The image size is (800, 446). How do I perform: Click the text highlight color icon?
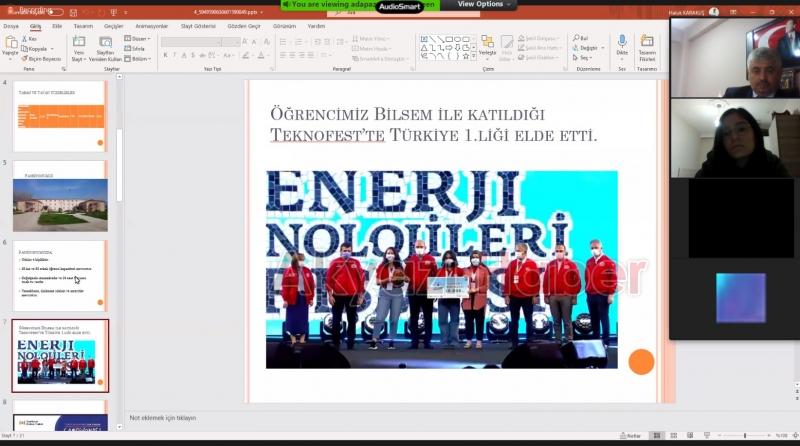click(246, 55)
